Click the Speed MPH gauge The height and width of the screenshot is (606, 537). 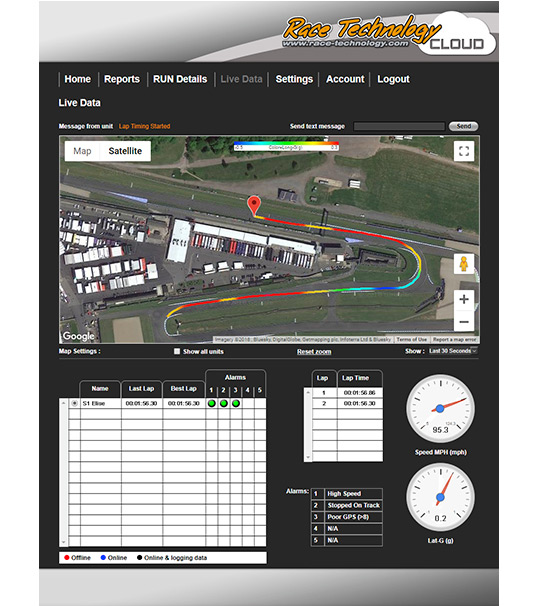click(440, 408)
